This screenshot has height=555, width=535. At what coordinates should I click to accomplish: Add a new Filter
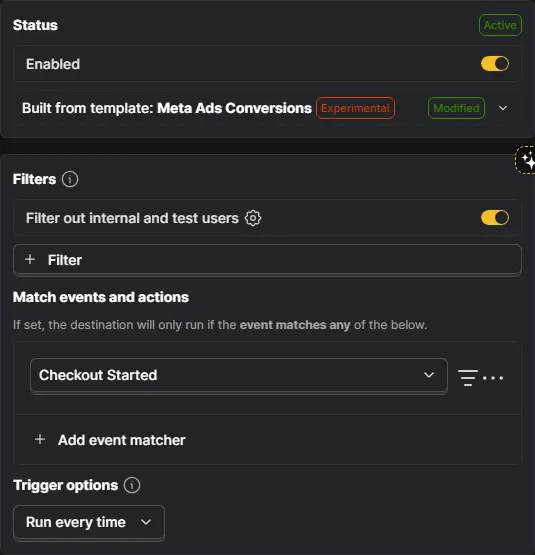pyautogui.click(x=267, y=259)
